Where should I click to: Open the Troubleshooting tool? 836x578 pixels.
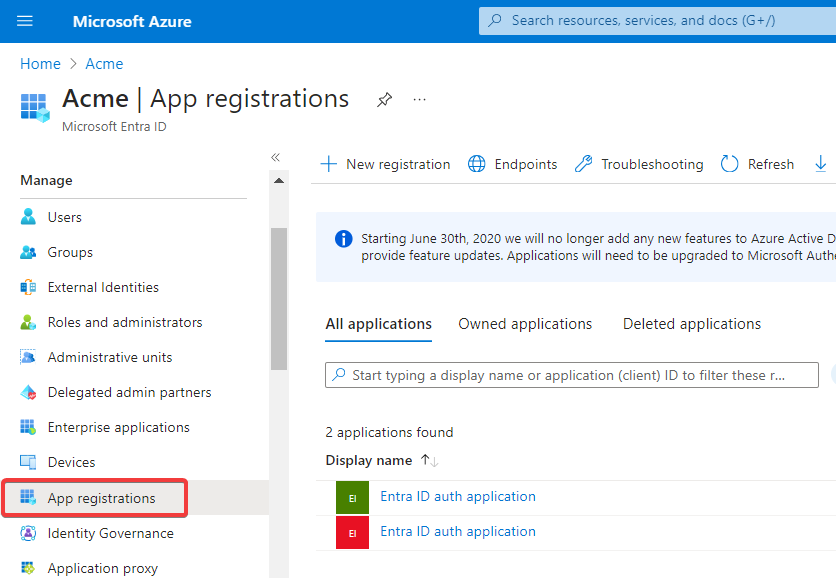tap(639, 164)
